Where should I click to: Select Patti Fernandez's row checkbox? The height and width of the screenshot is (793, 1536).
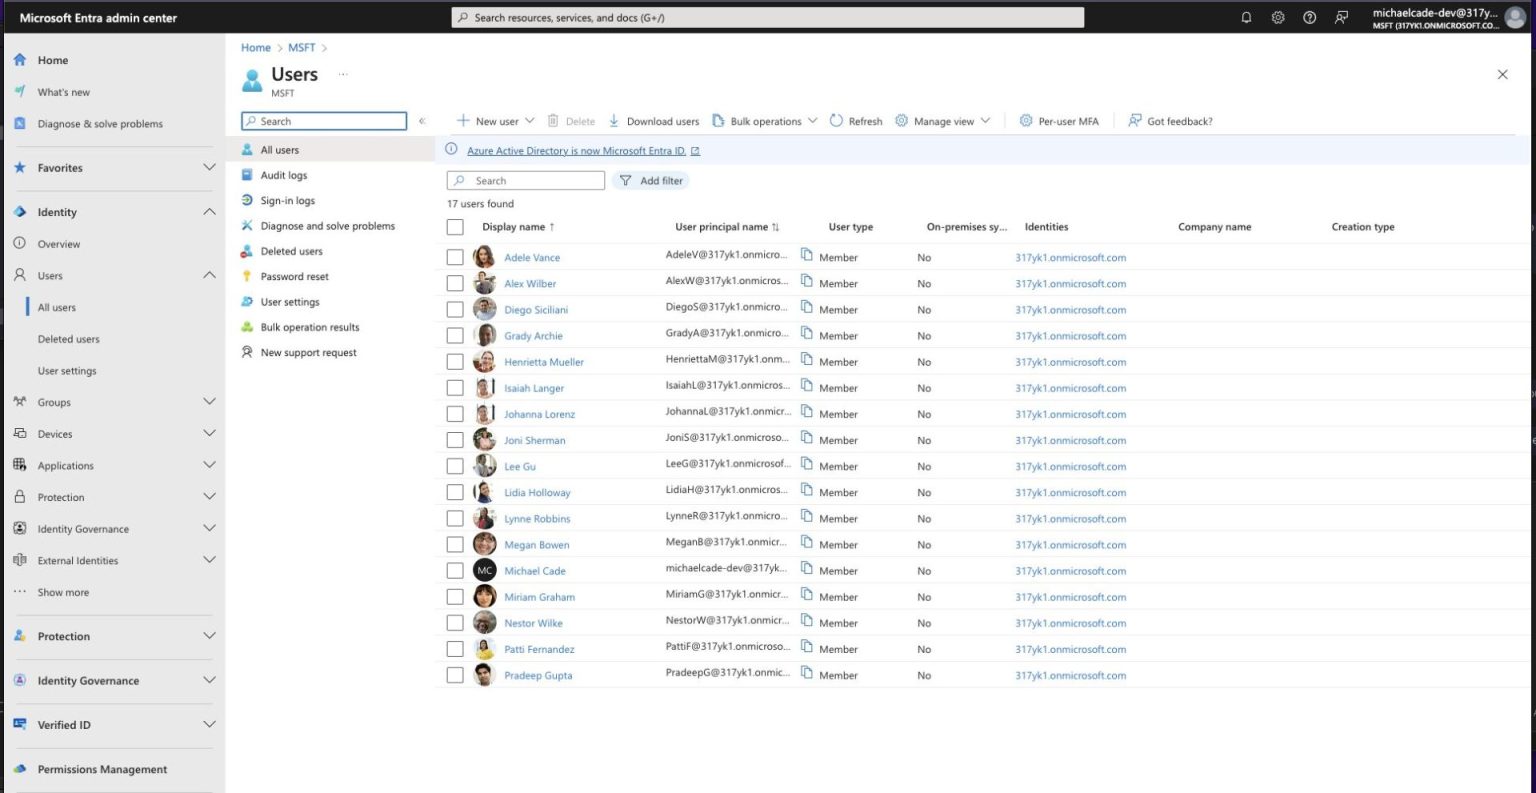click(x=455, y=648)
